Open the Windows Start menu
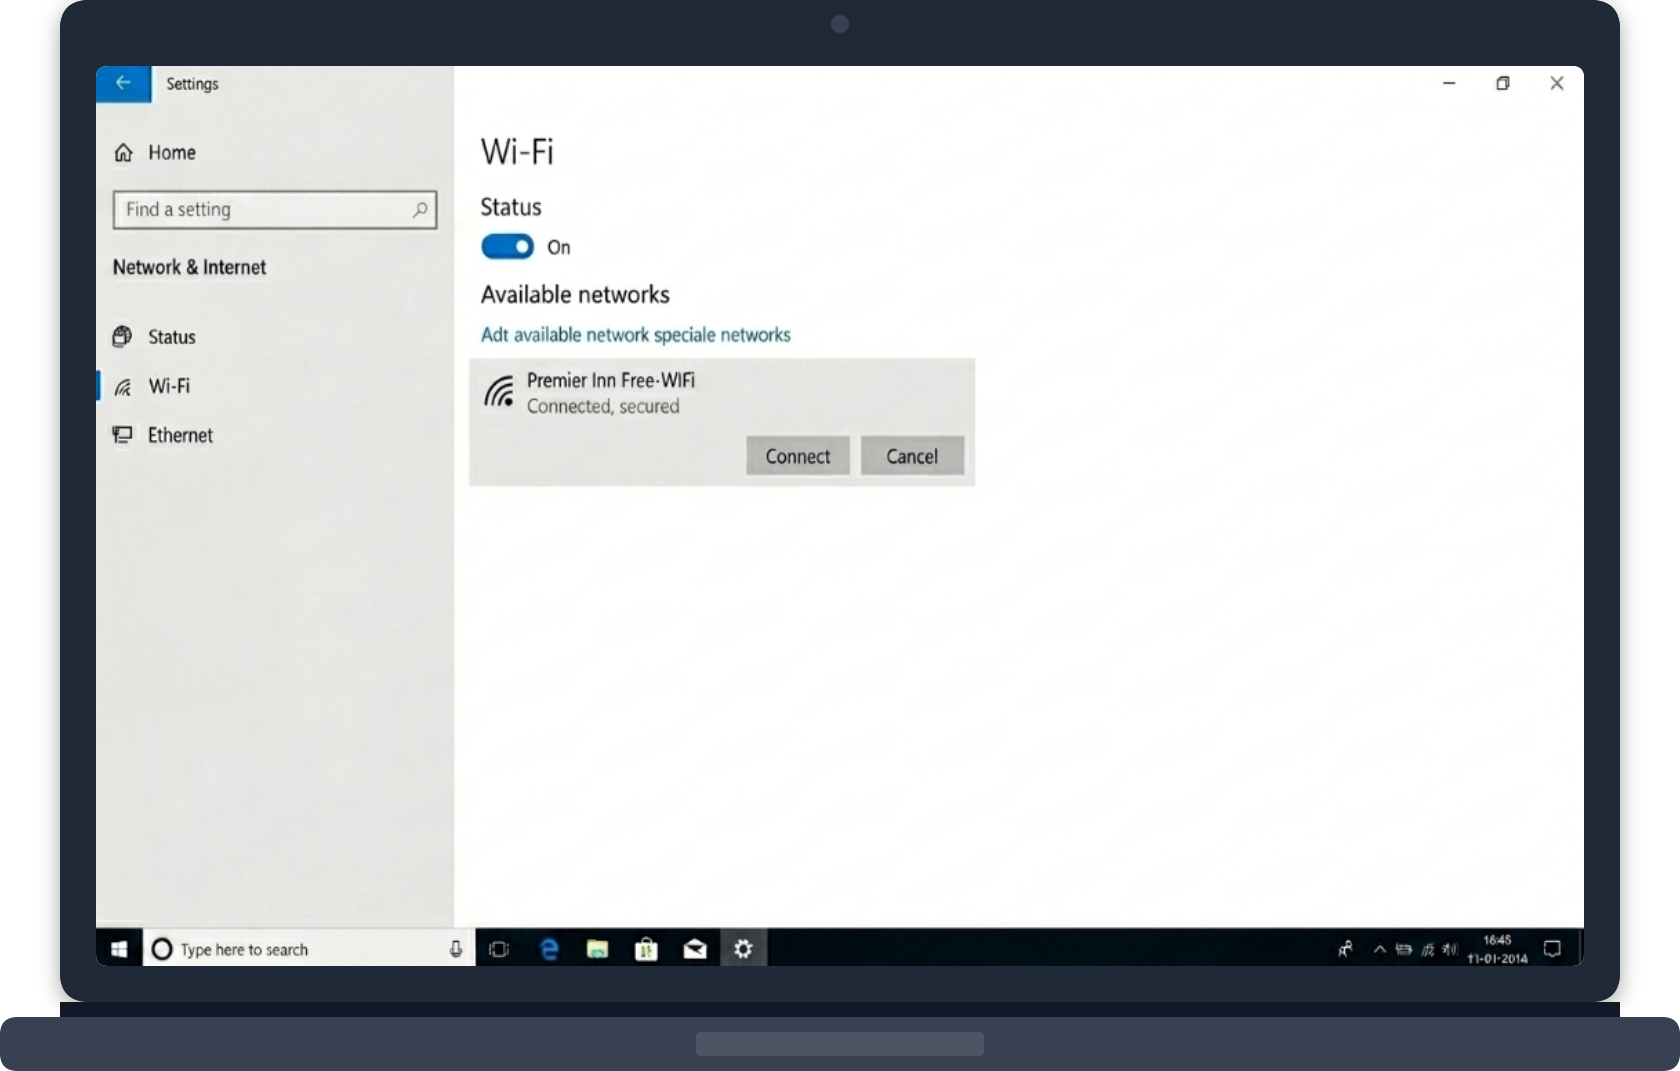 pos(119,949)
